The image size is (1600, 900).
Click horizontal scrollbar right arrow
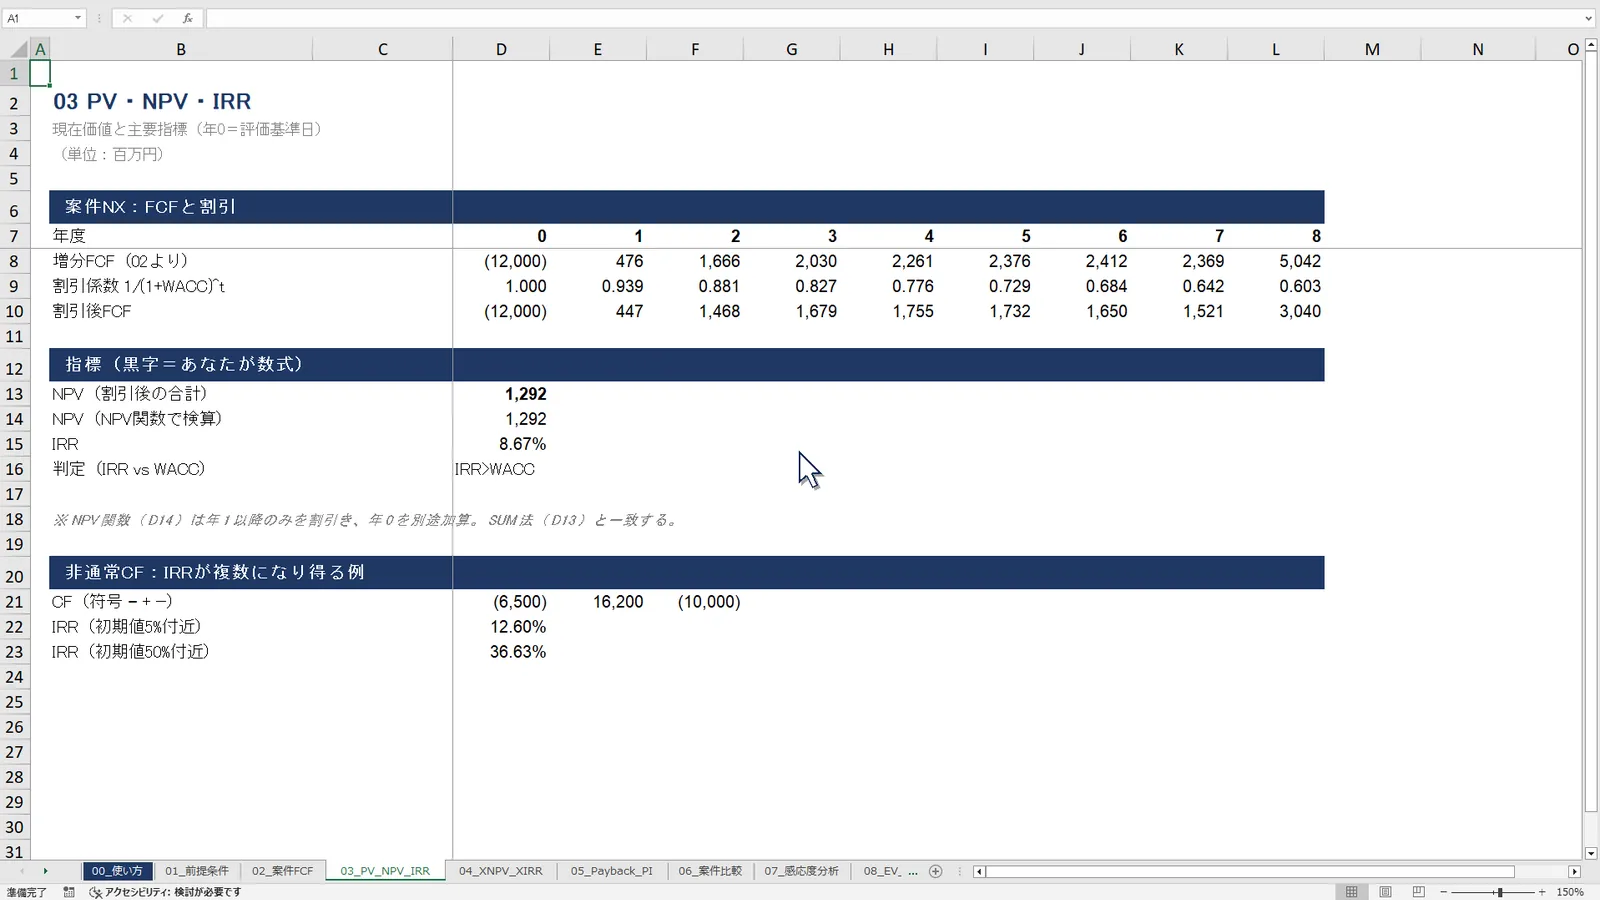pos(1574,871)
